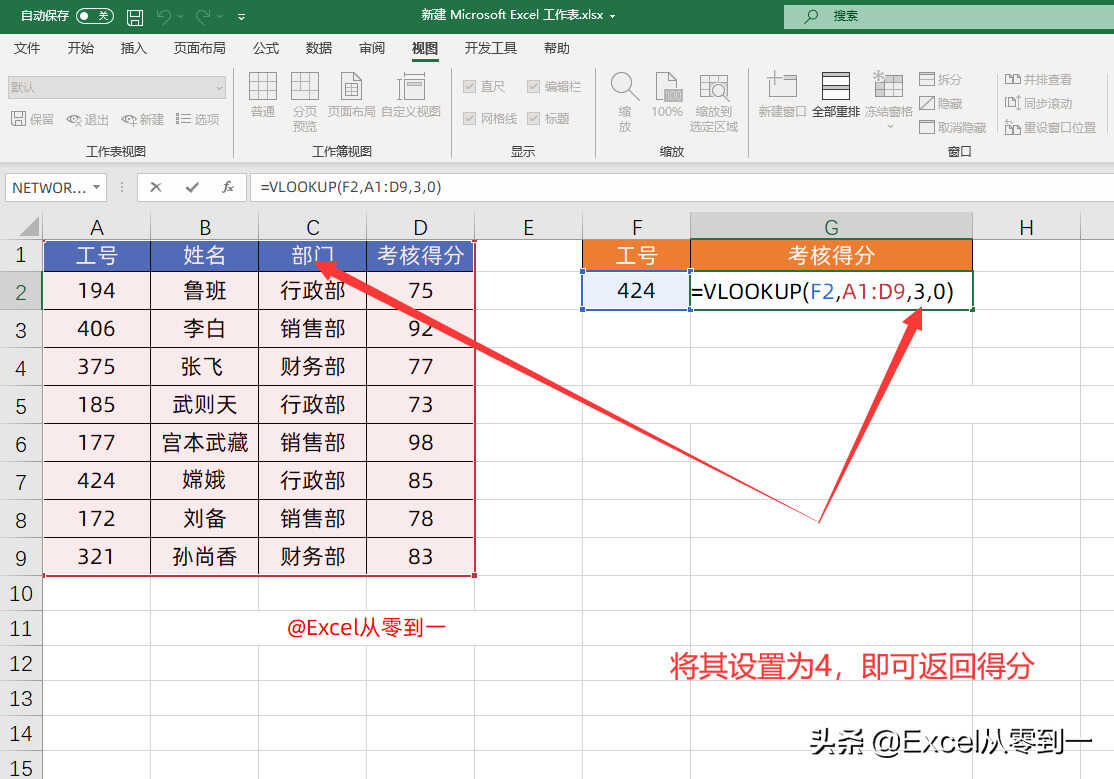Click the 100% zoom icon
1114x779 pixels.
667,97
